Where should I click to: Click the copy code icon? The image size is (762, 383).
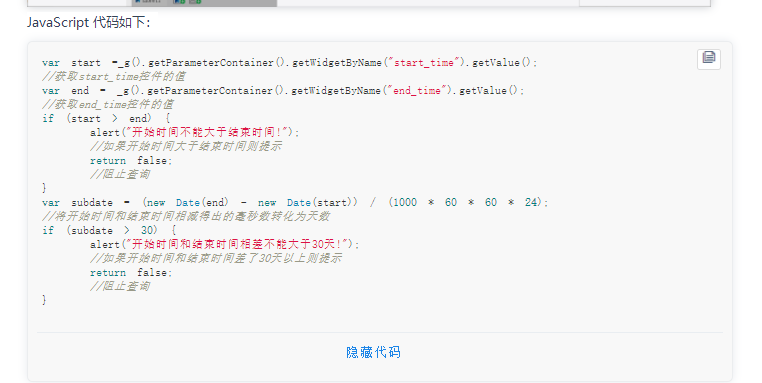pyautogui.click(x=709, y=59)
